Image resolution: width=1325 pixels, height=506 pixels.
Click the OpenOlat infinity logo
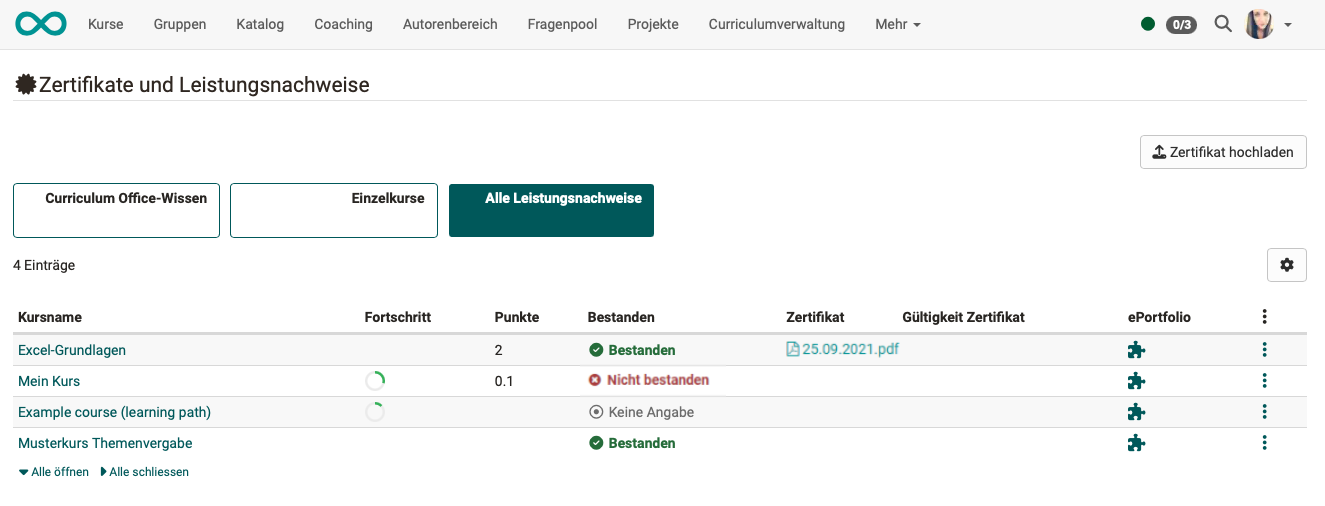[41, 24]
